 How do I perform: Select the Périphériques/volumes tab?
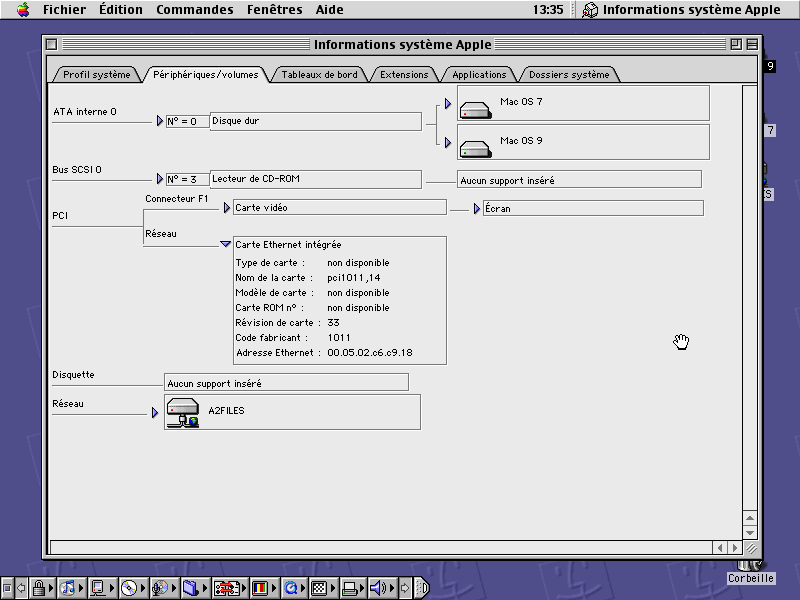[x=206, y=74]
